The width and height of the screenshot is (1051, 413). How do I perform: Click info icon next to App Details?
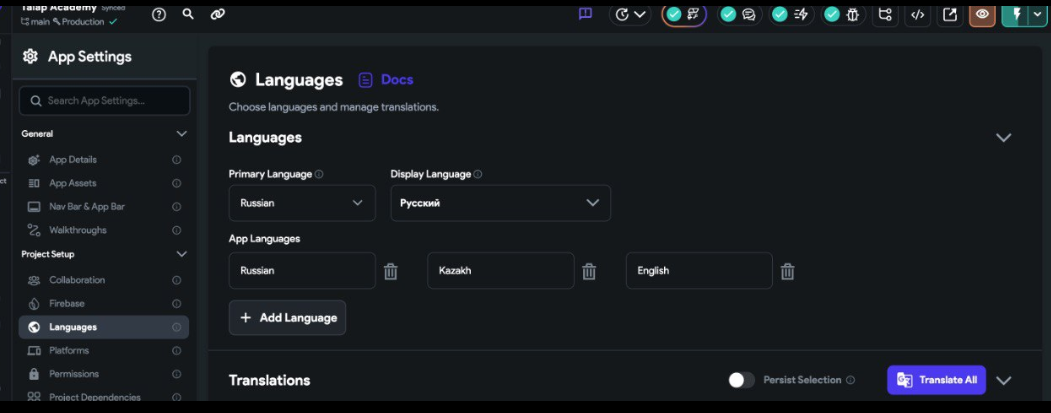tap(177, 160)
